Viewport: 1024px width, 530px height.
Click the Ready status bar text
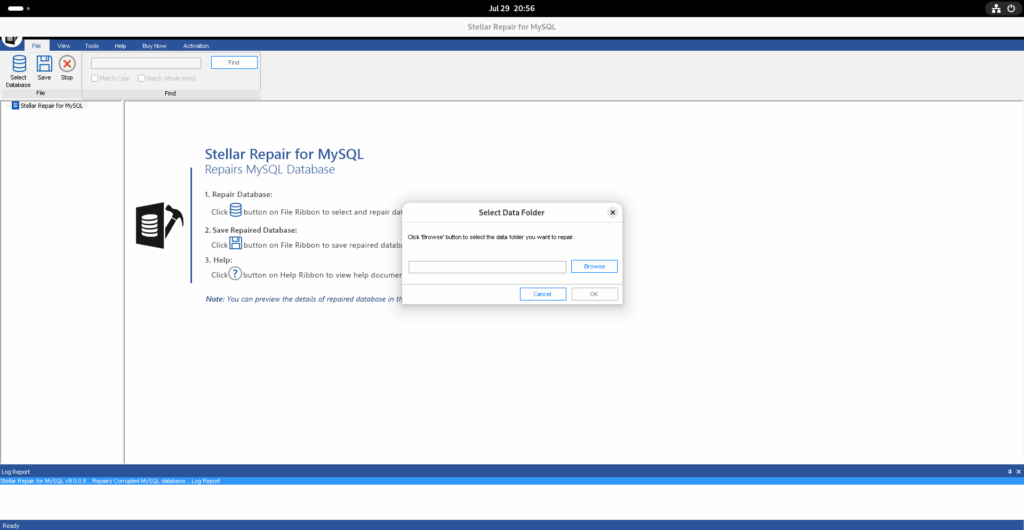click(11, 525)
